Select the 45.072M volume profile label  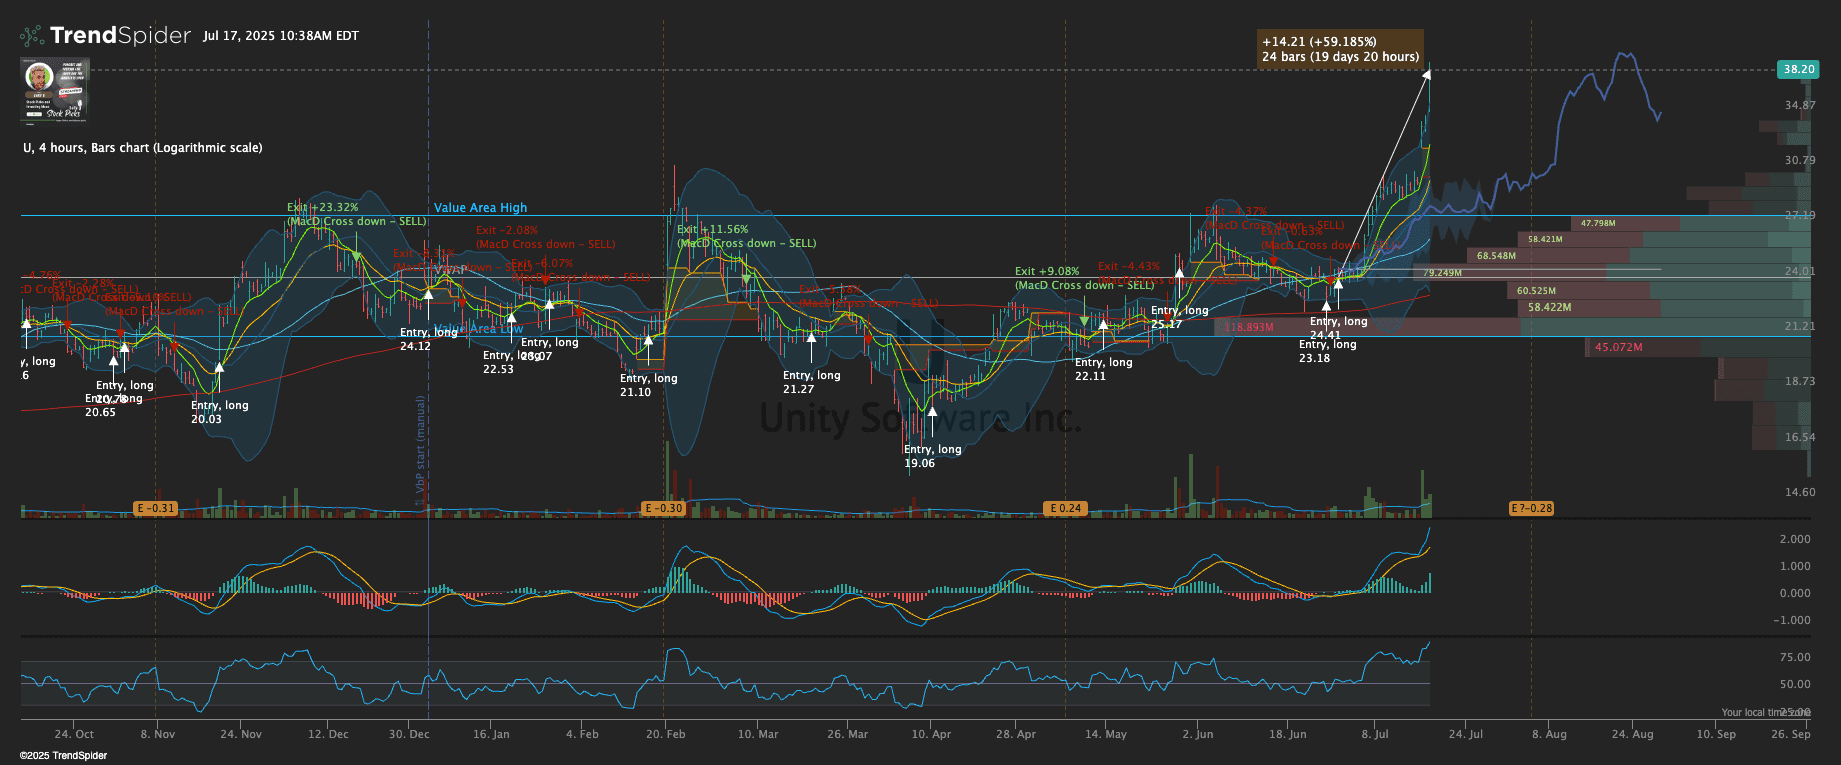[1619, 347]
